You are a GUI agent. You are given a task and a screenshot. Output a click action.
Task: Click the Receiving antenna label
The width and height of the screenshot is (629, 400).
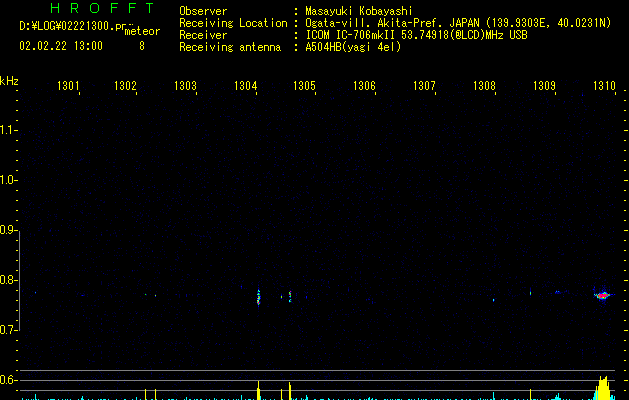[230, 47]
